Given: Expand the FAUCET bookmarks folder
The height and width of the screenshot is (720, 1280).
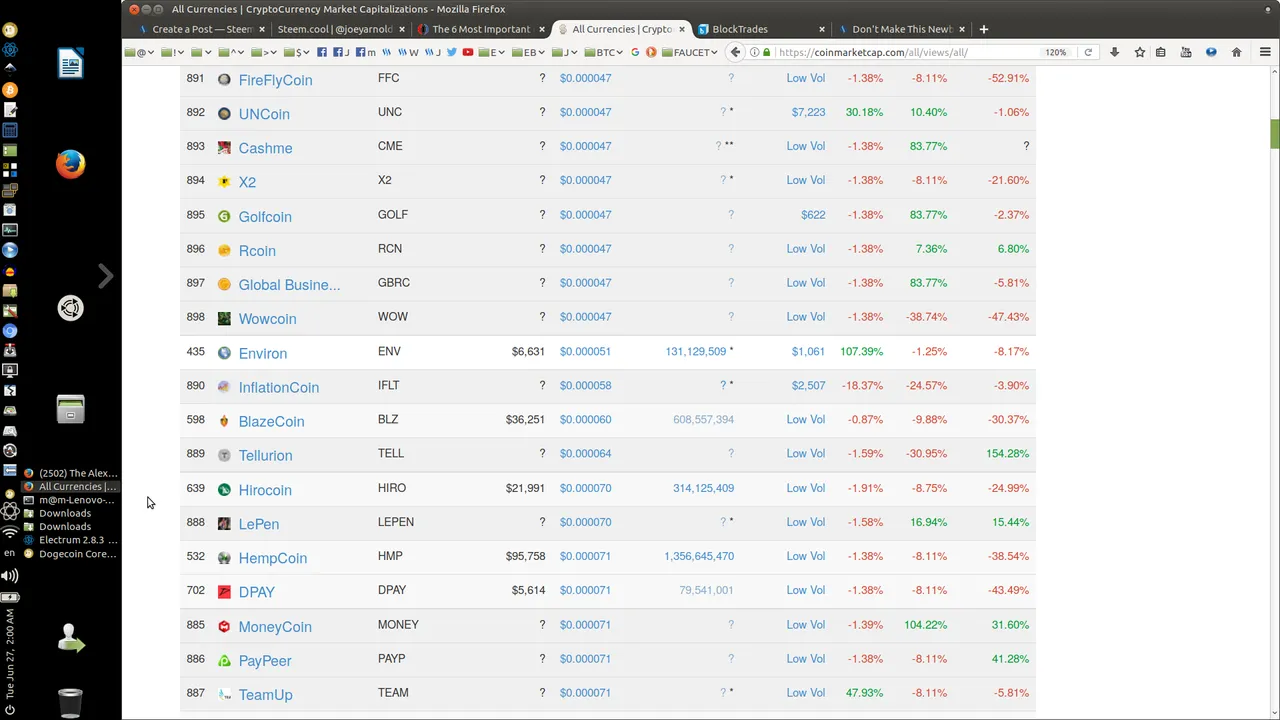Looking at the screenshot, I should point(690,52).
